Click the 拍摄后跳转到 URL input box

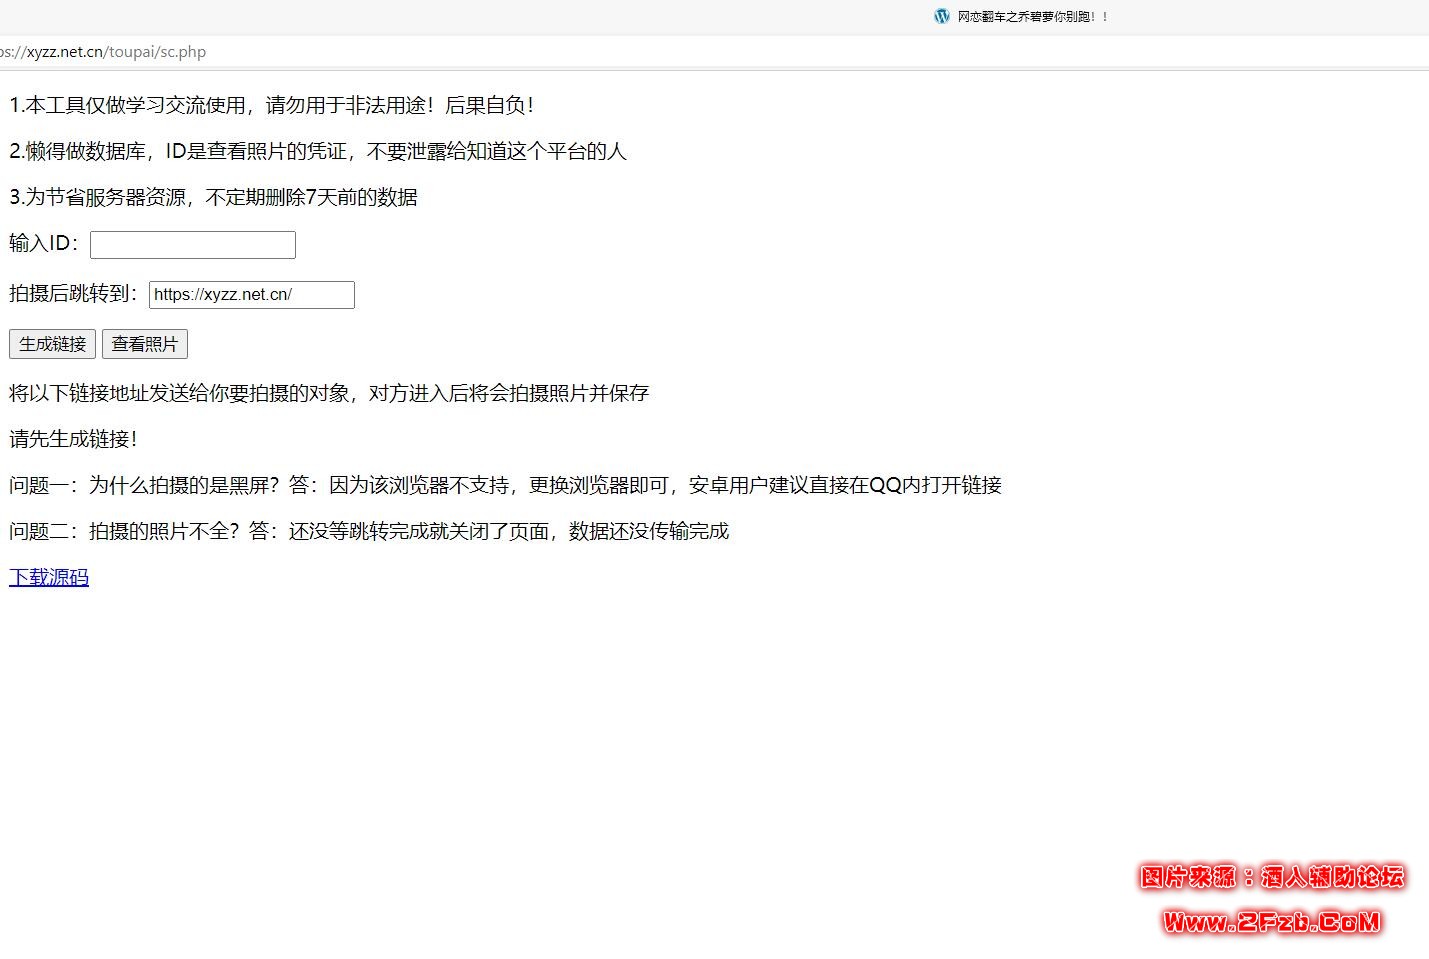pyautogui.click(x=251, y=295)
